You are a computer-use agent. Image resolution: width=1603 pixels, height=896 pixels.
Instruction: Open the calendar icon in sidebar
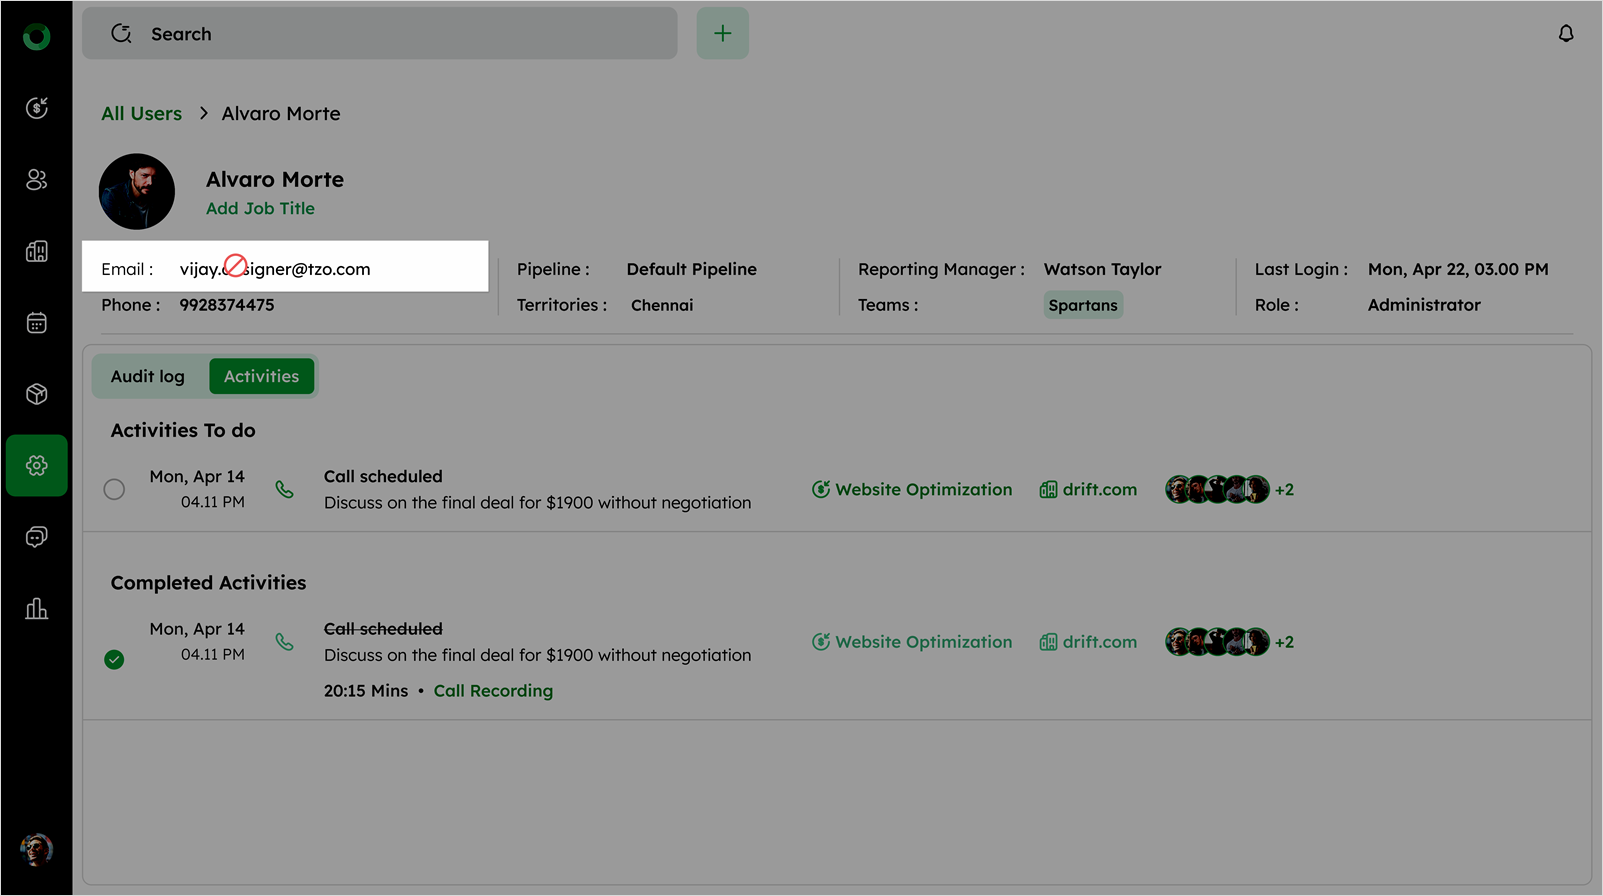point(37,323)
